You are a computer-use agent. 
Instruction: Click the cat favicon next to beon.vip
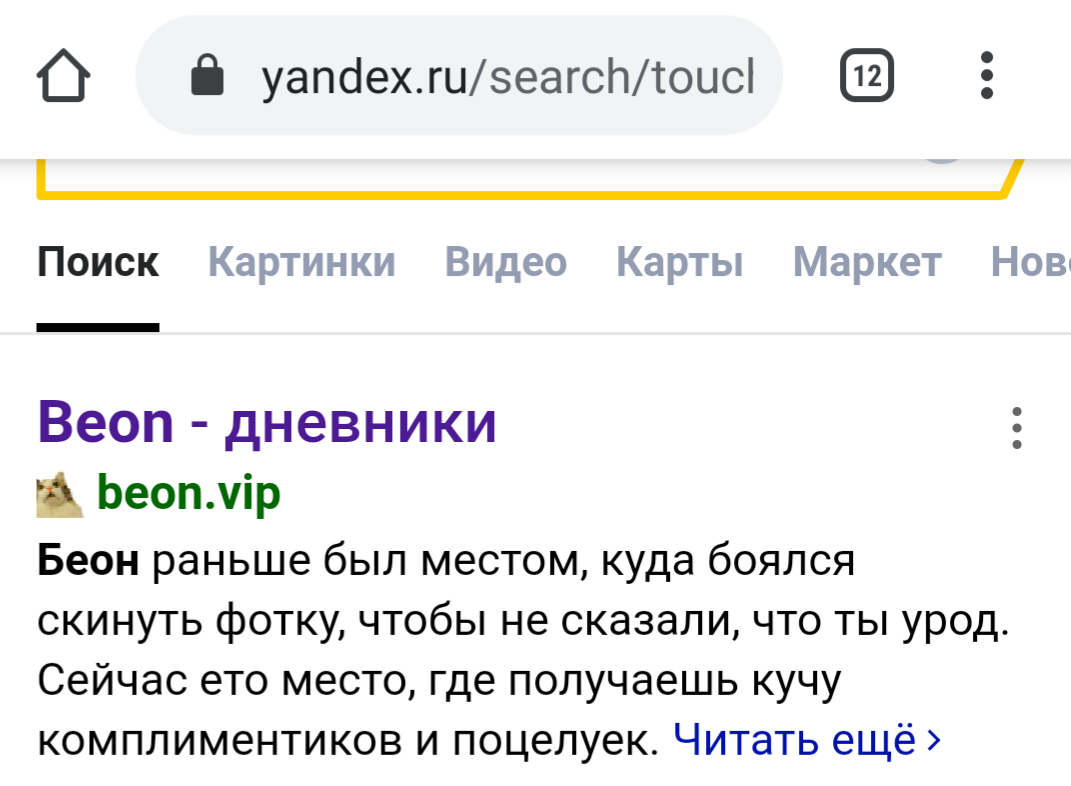59,494
